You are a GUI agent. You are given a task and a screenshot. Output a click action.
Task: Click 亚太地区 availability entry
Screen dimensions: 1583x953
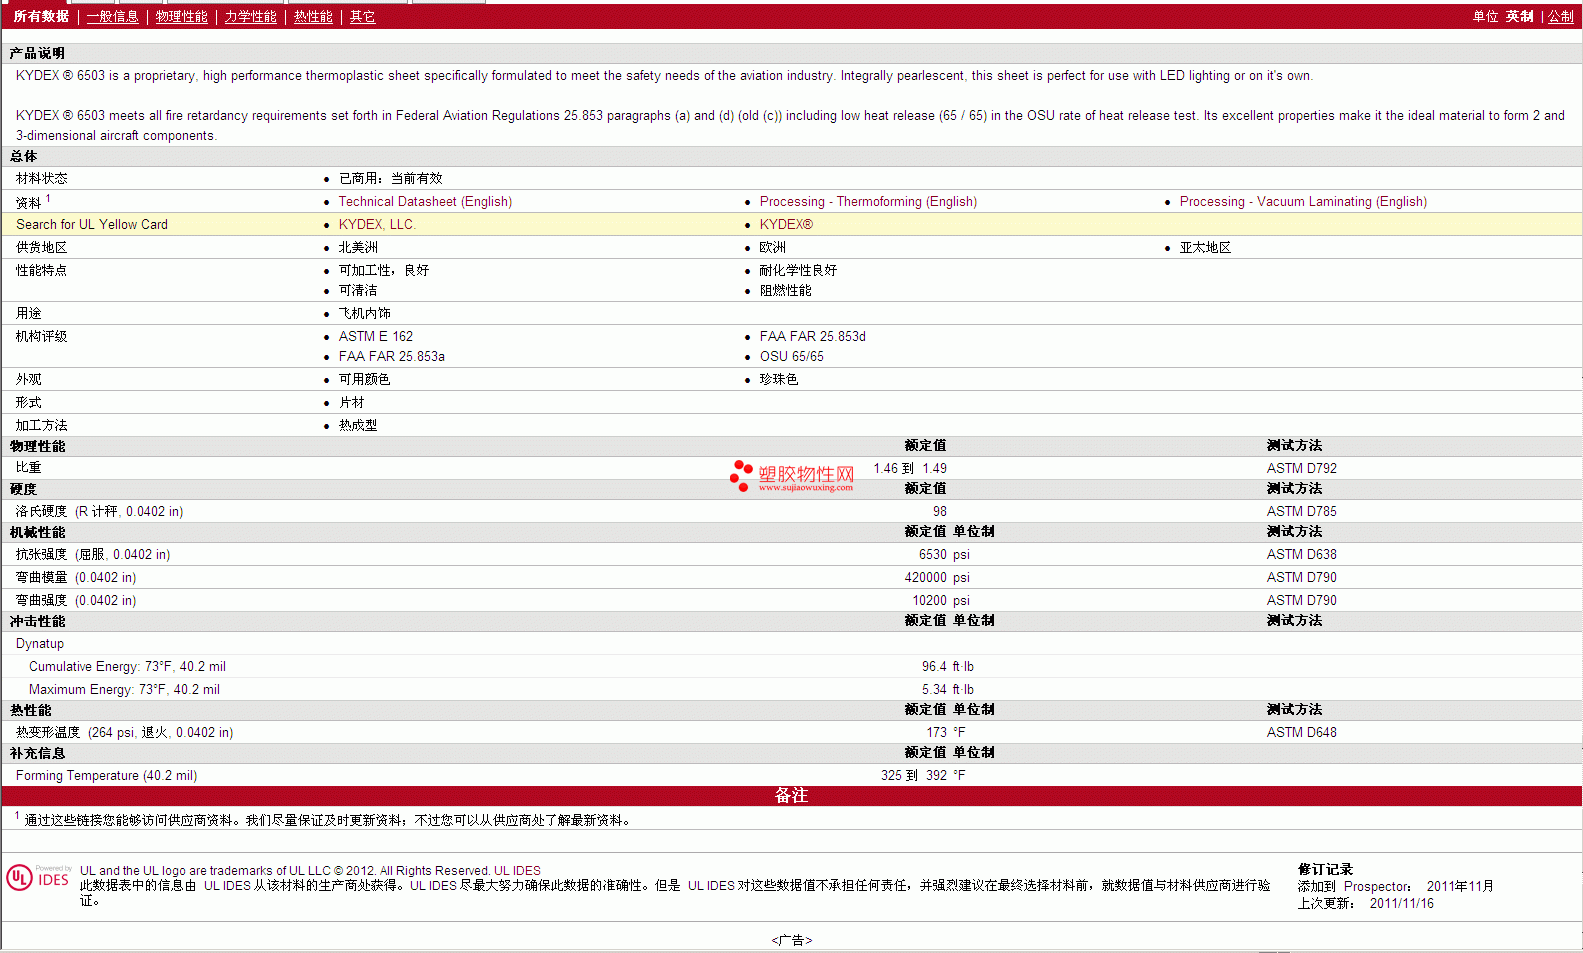[1205, 248]
